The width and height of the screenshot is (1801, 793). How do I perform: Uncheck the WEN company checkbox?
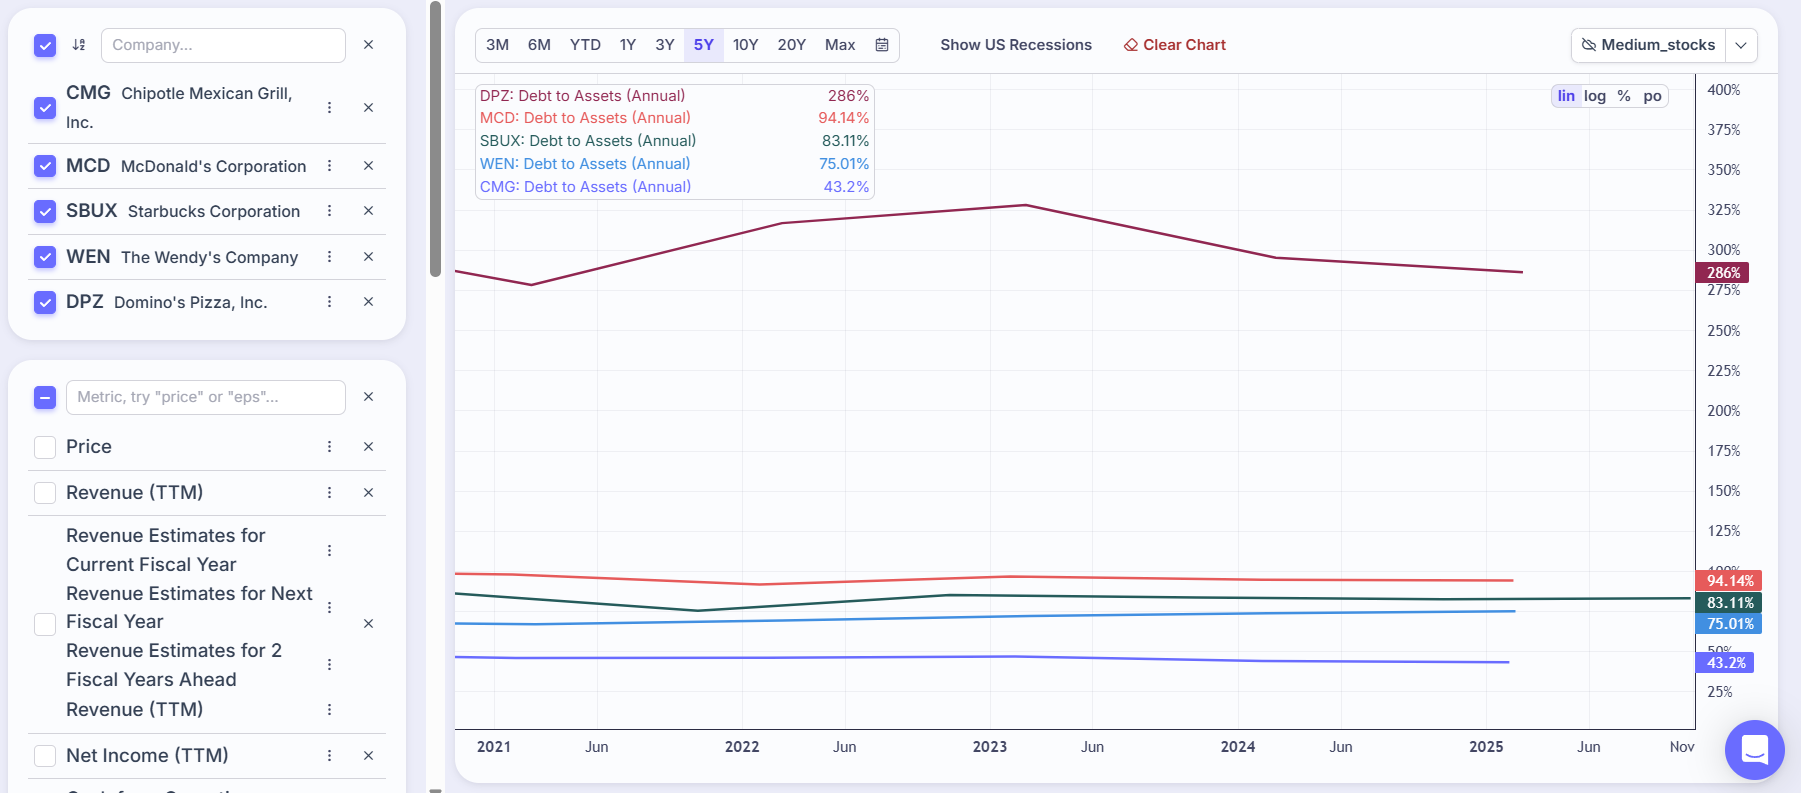pos(45,257)
